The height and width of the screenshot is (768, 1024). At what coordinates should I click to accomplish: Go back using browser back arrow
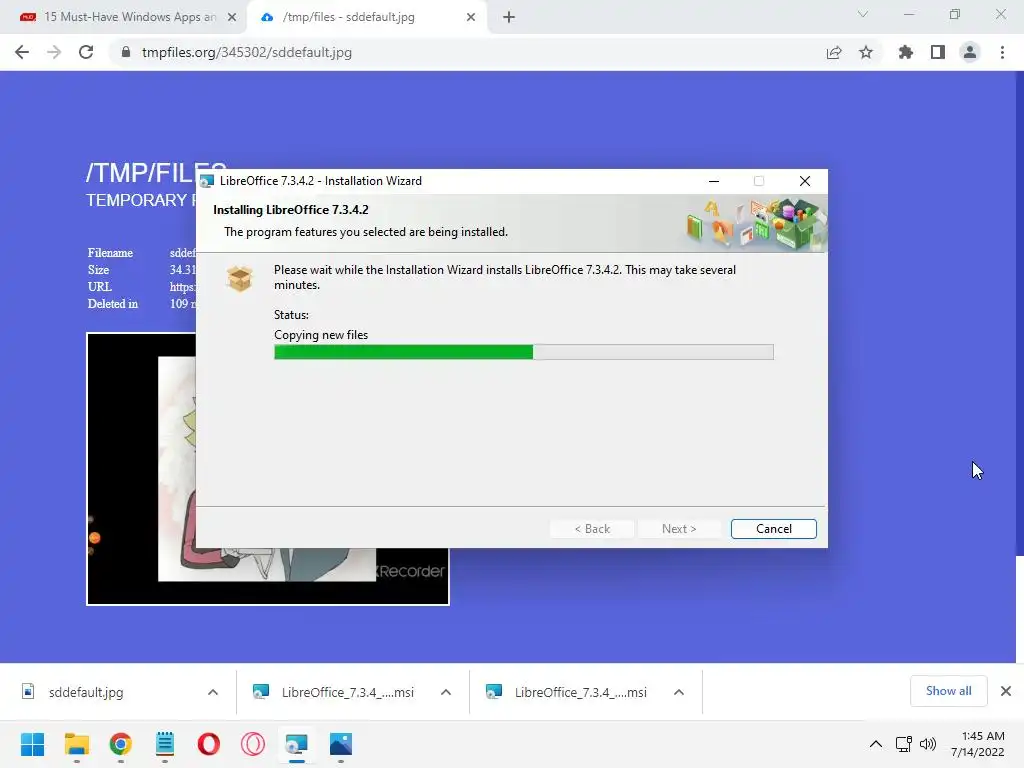(x=22, y=52)
